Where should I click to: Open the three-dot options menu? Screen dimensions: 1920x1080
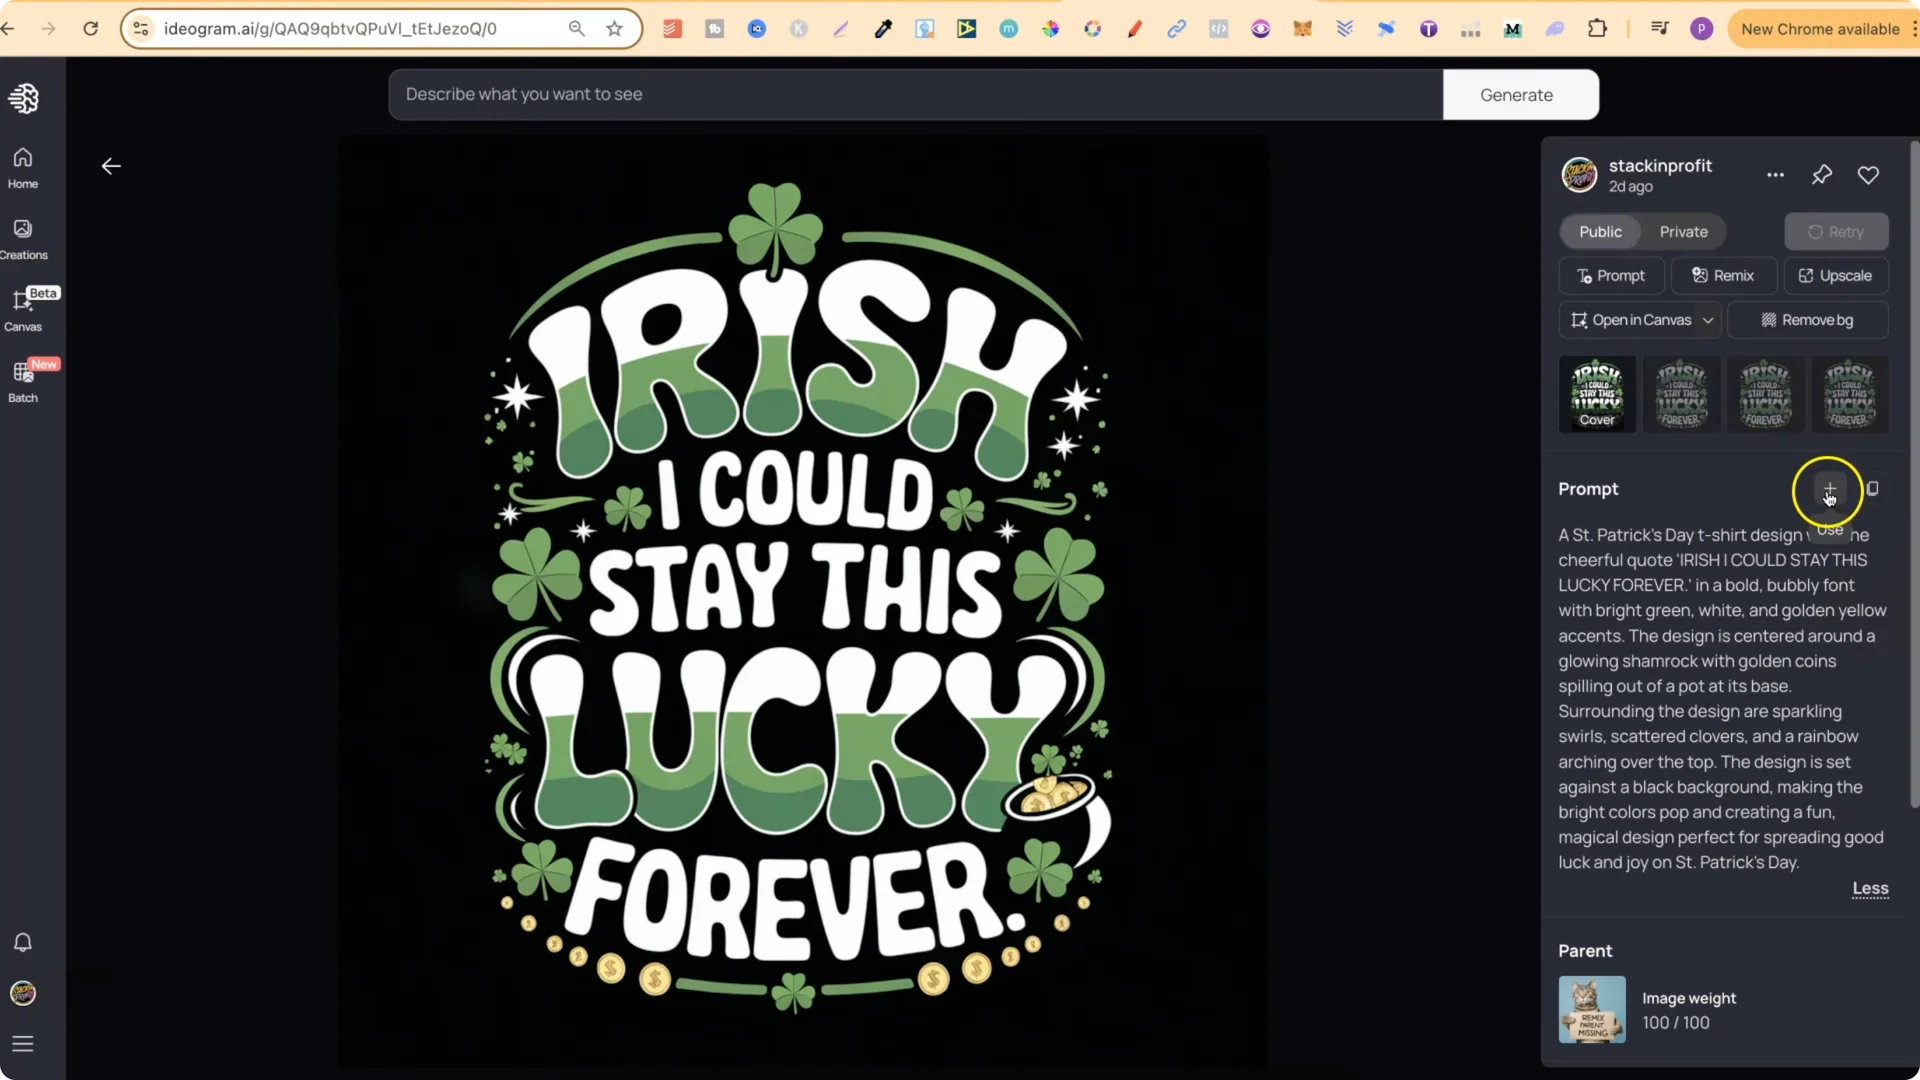1776,174
